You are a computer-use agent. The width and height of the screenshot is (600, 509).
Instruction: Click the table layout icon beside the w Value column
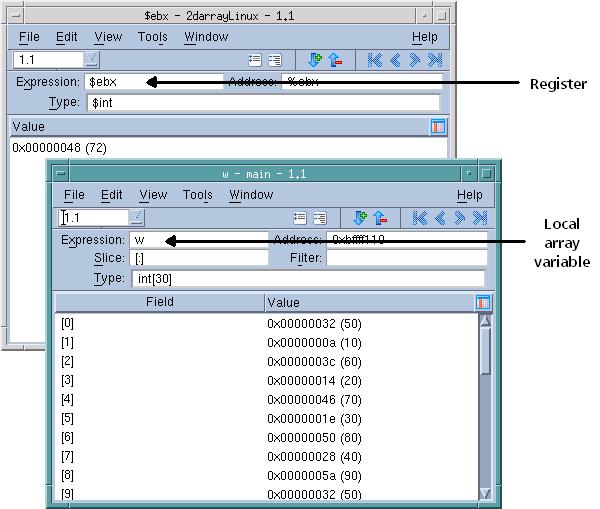483,302
